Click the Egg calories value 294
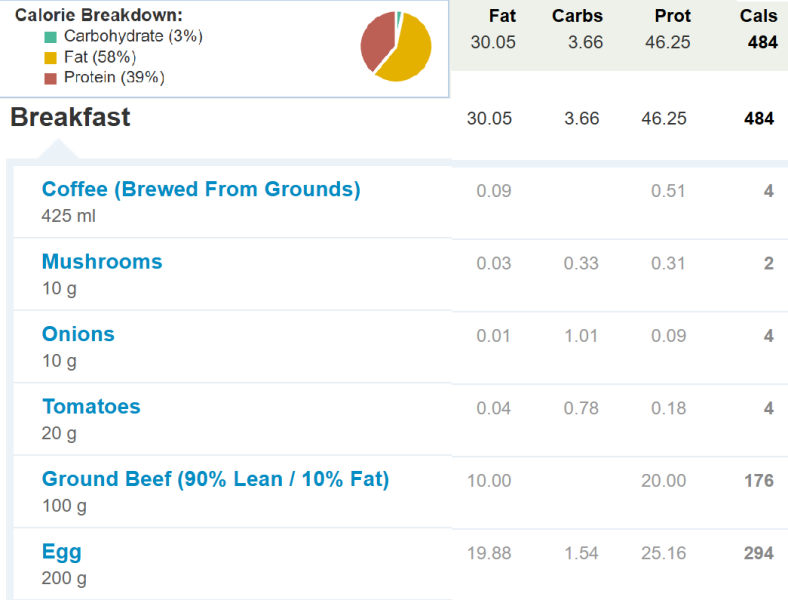788x600 pixels. (x=759, y=553)
